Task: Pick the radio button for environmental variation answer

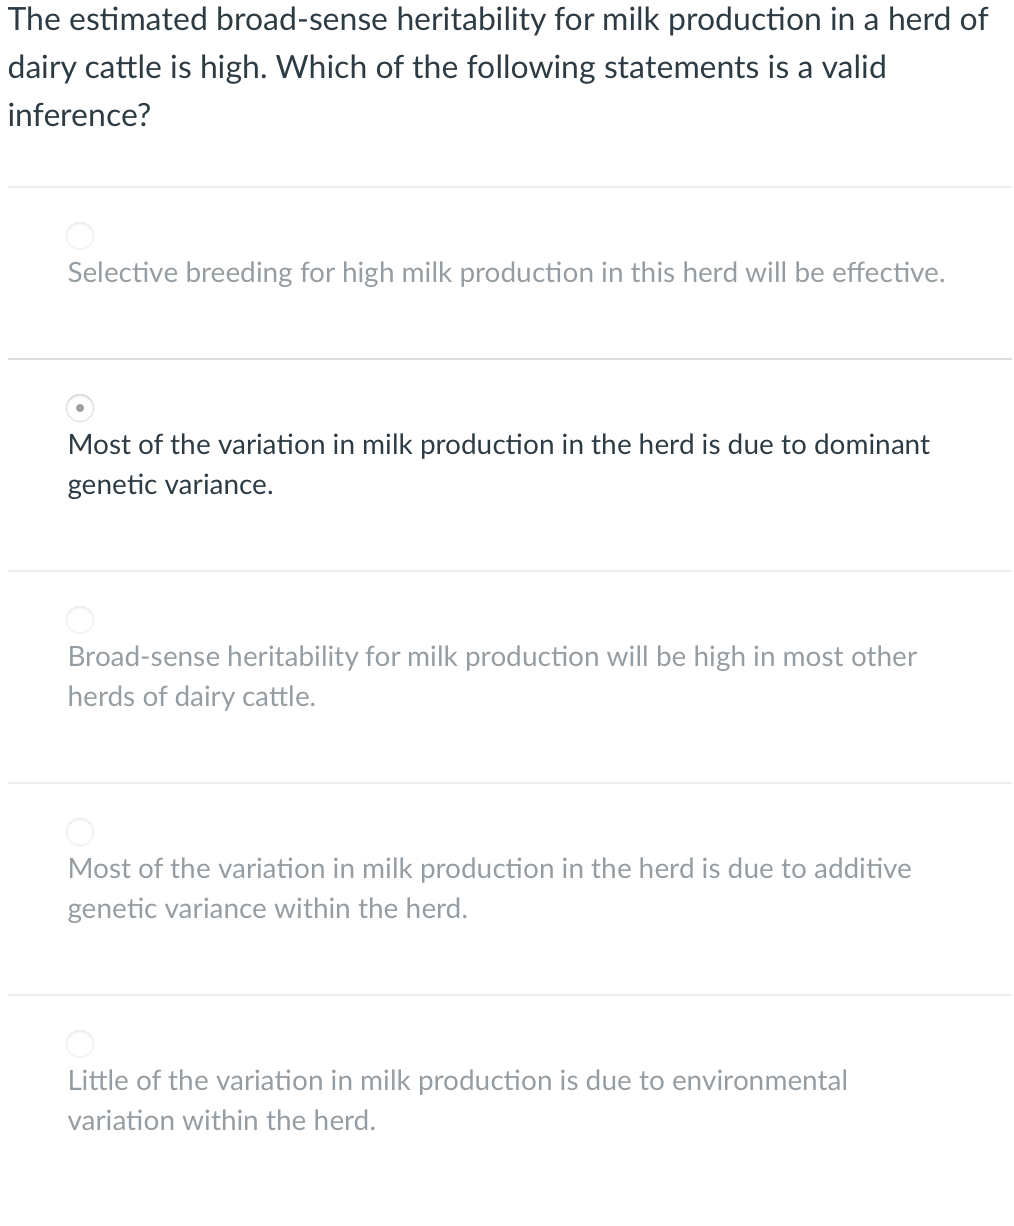Action: point(80,1044)
